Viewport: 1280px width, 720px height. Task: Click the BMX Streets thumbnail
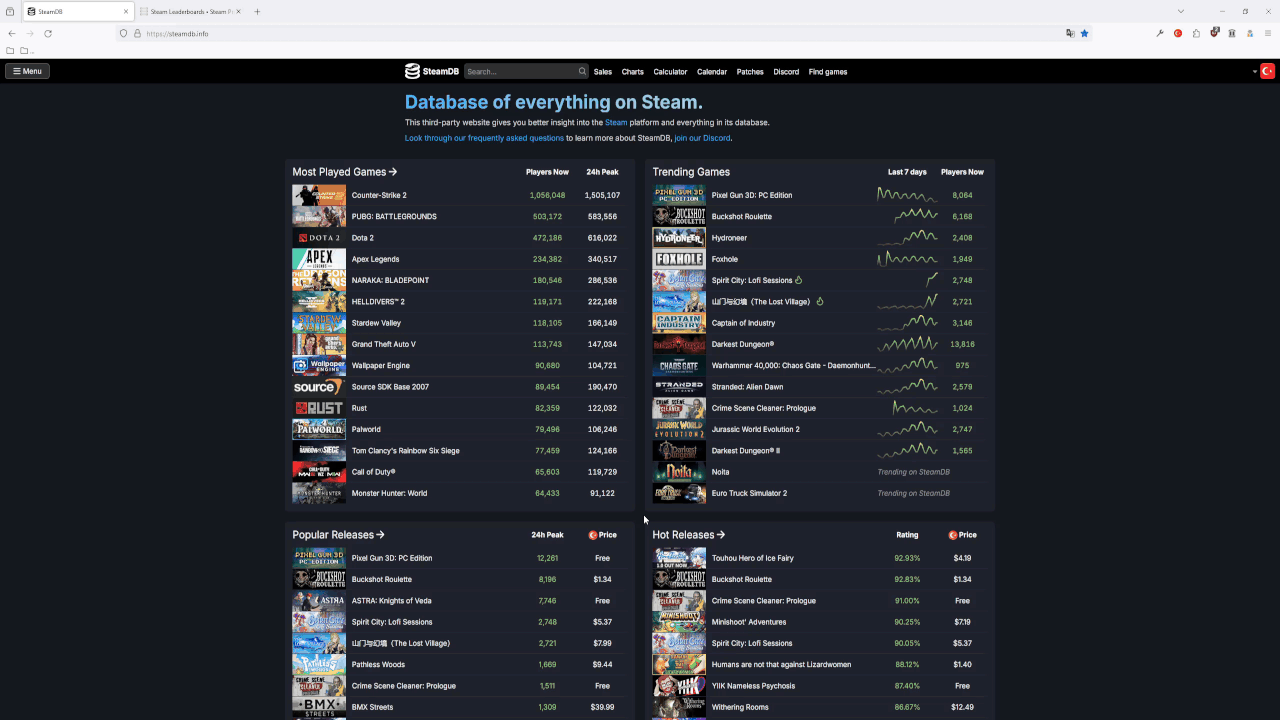(x=319, y=707)
